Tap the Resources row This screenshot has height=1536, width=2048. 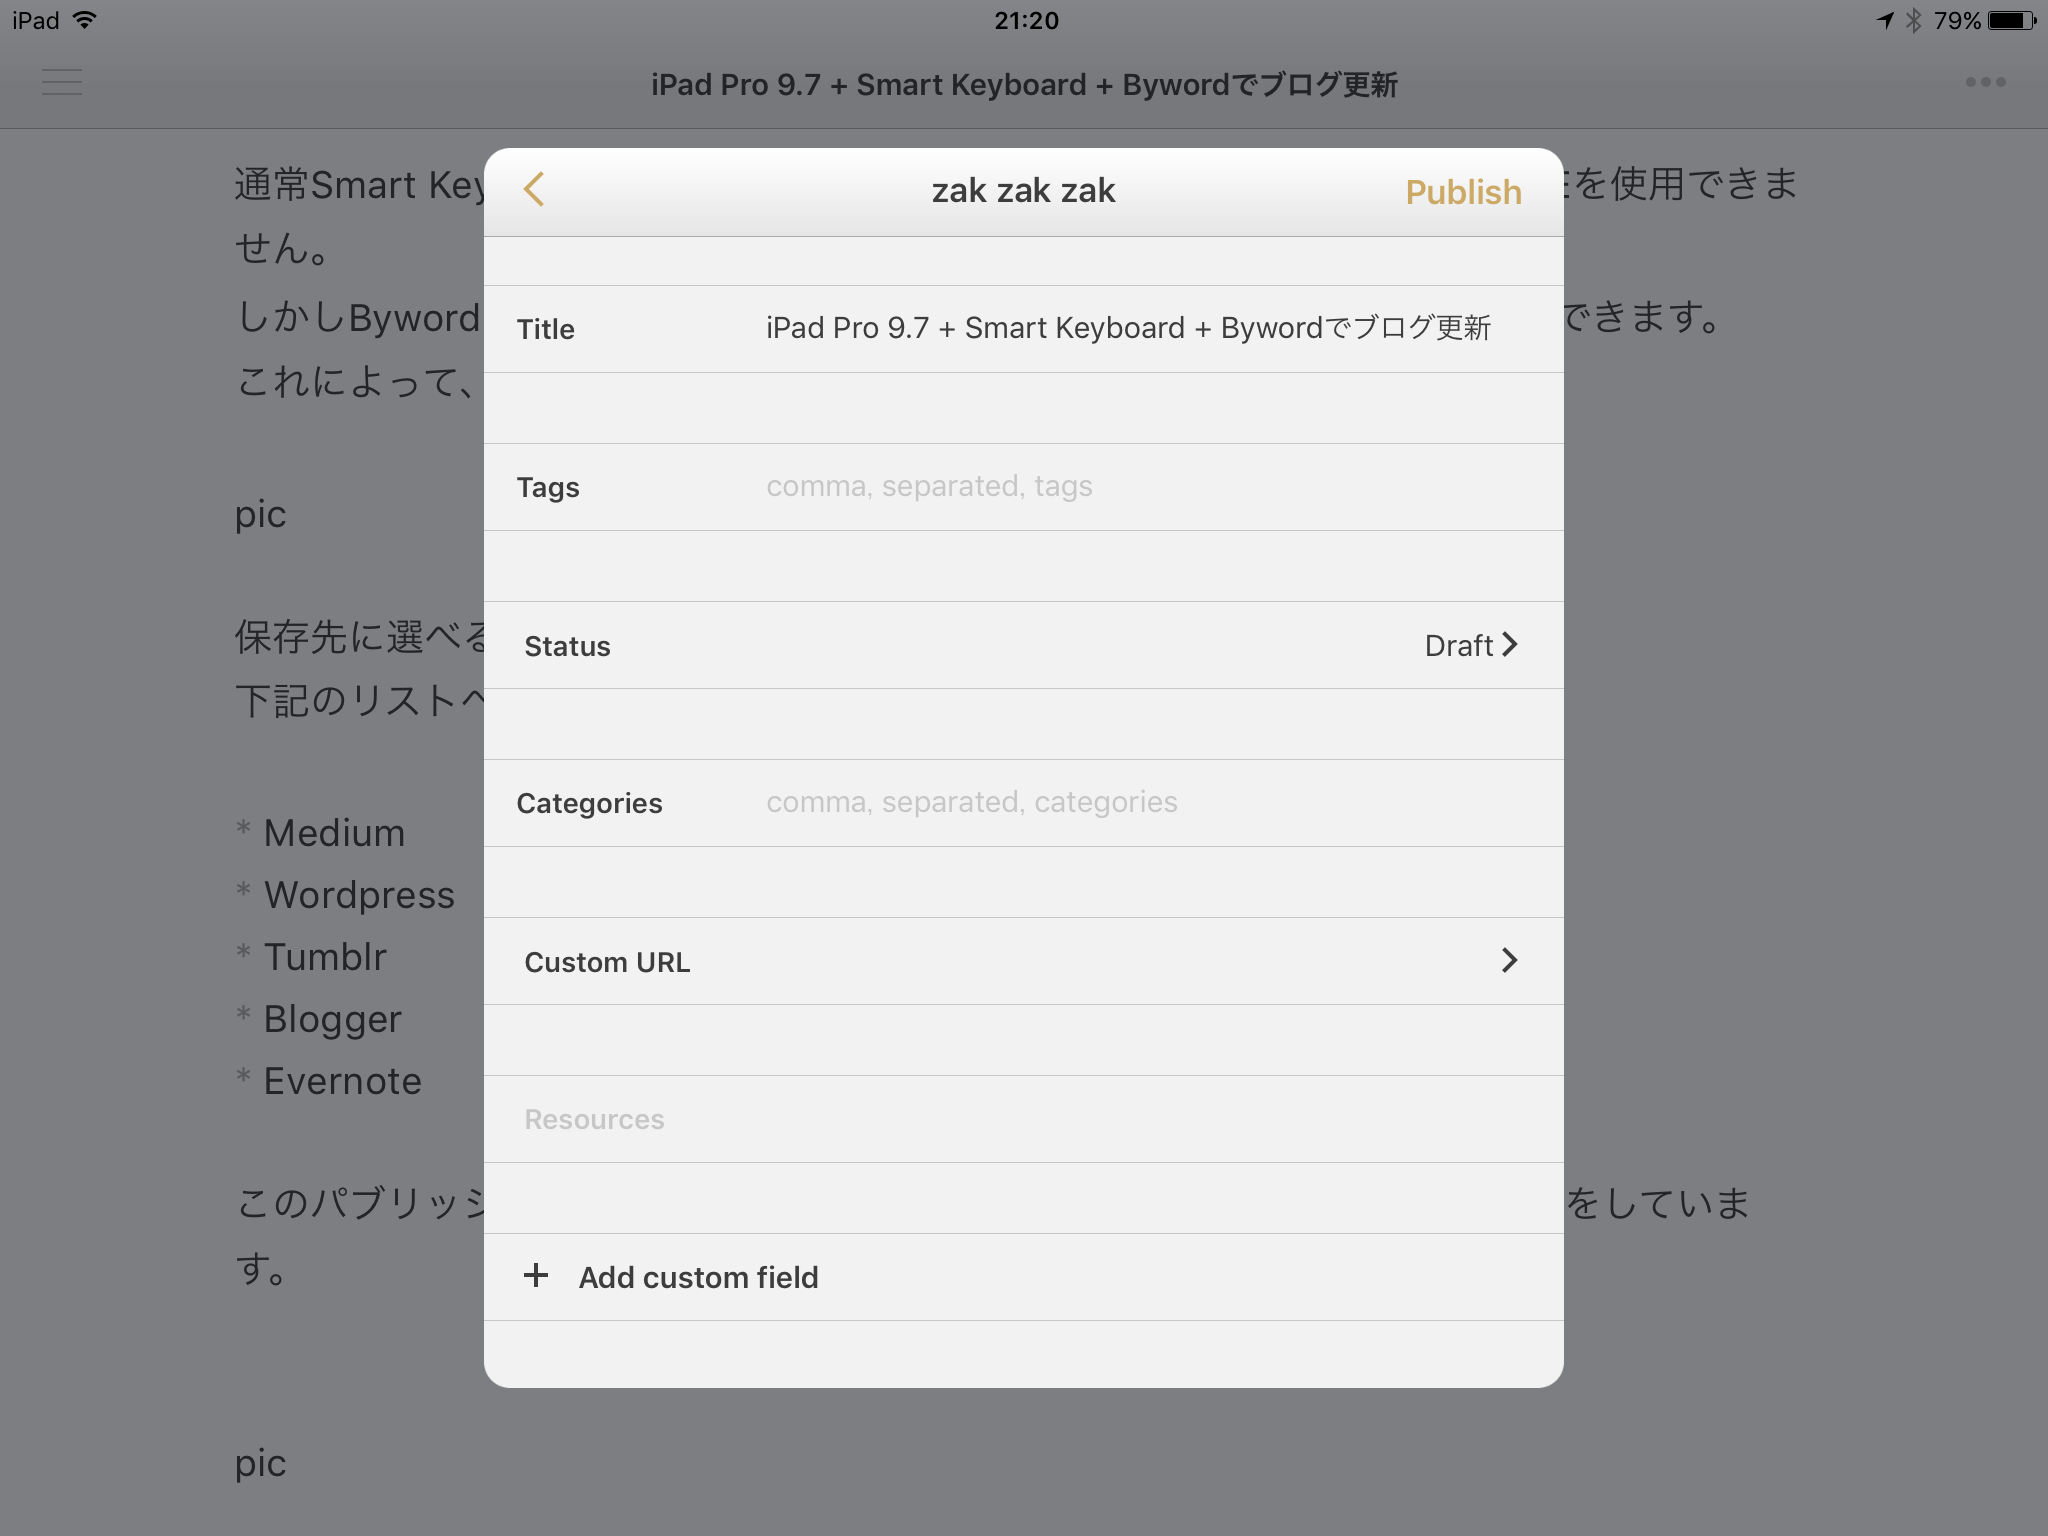pos(1023,1119)
